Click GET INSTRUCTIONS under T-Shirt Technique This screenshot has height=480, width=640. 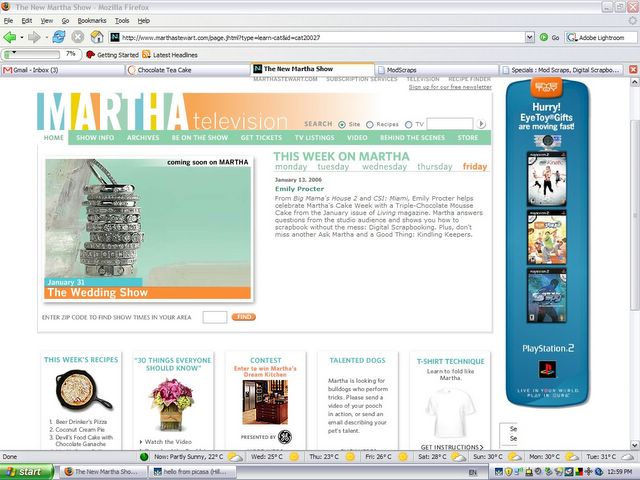[452, 447]
